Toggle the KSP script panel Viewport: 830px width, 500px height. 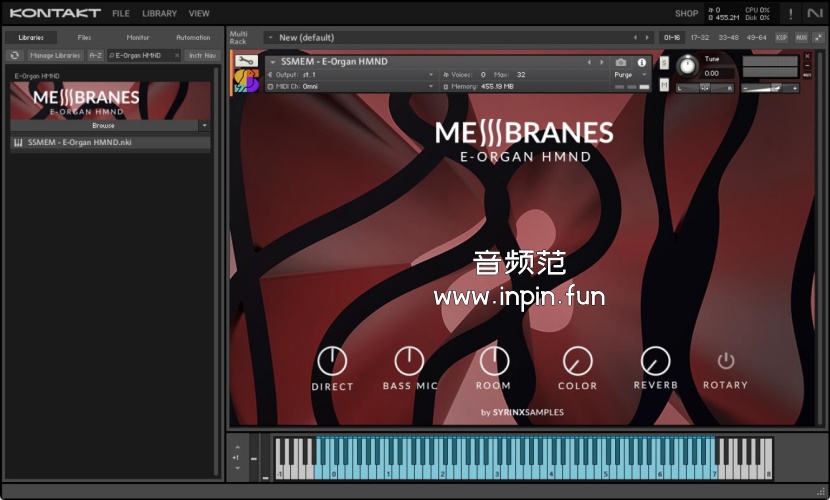[781, 38]
